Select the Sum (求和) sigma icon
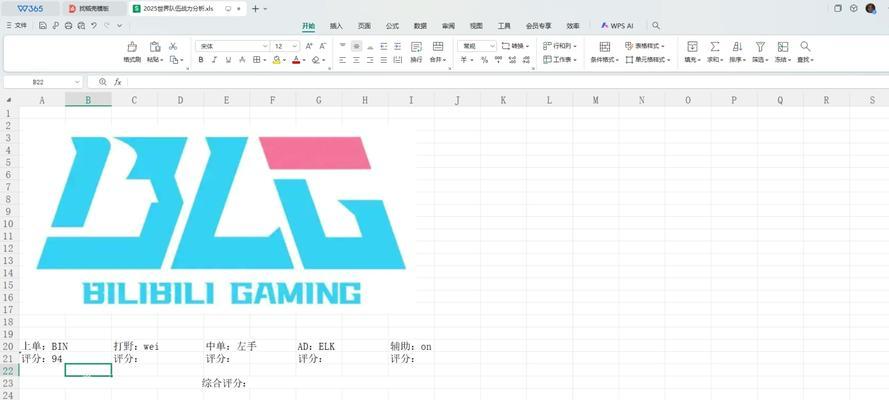The image size is (889, 400). point(715,46)
